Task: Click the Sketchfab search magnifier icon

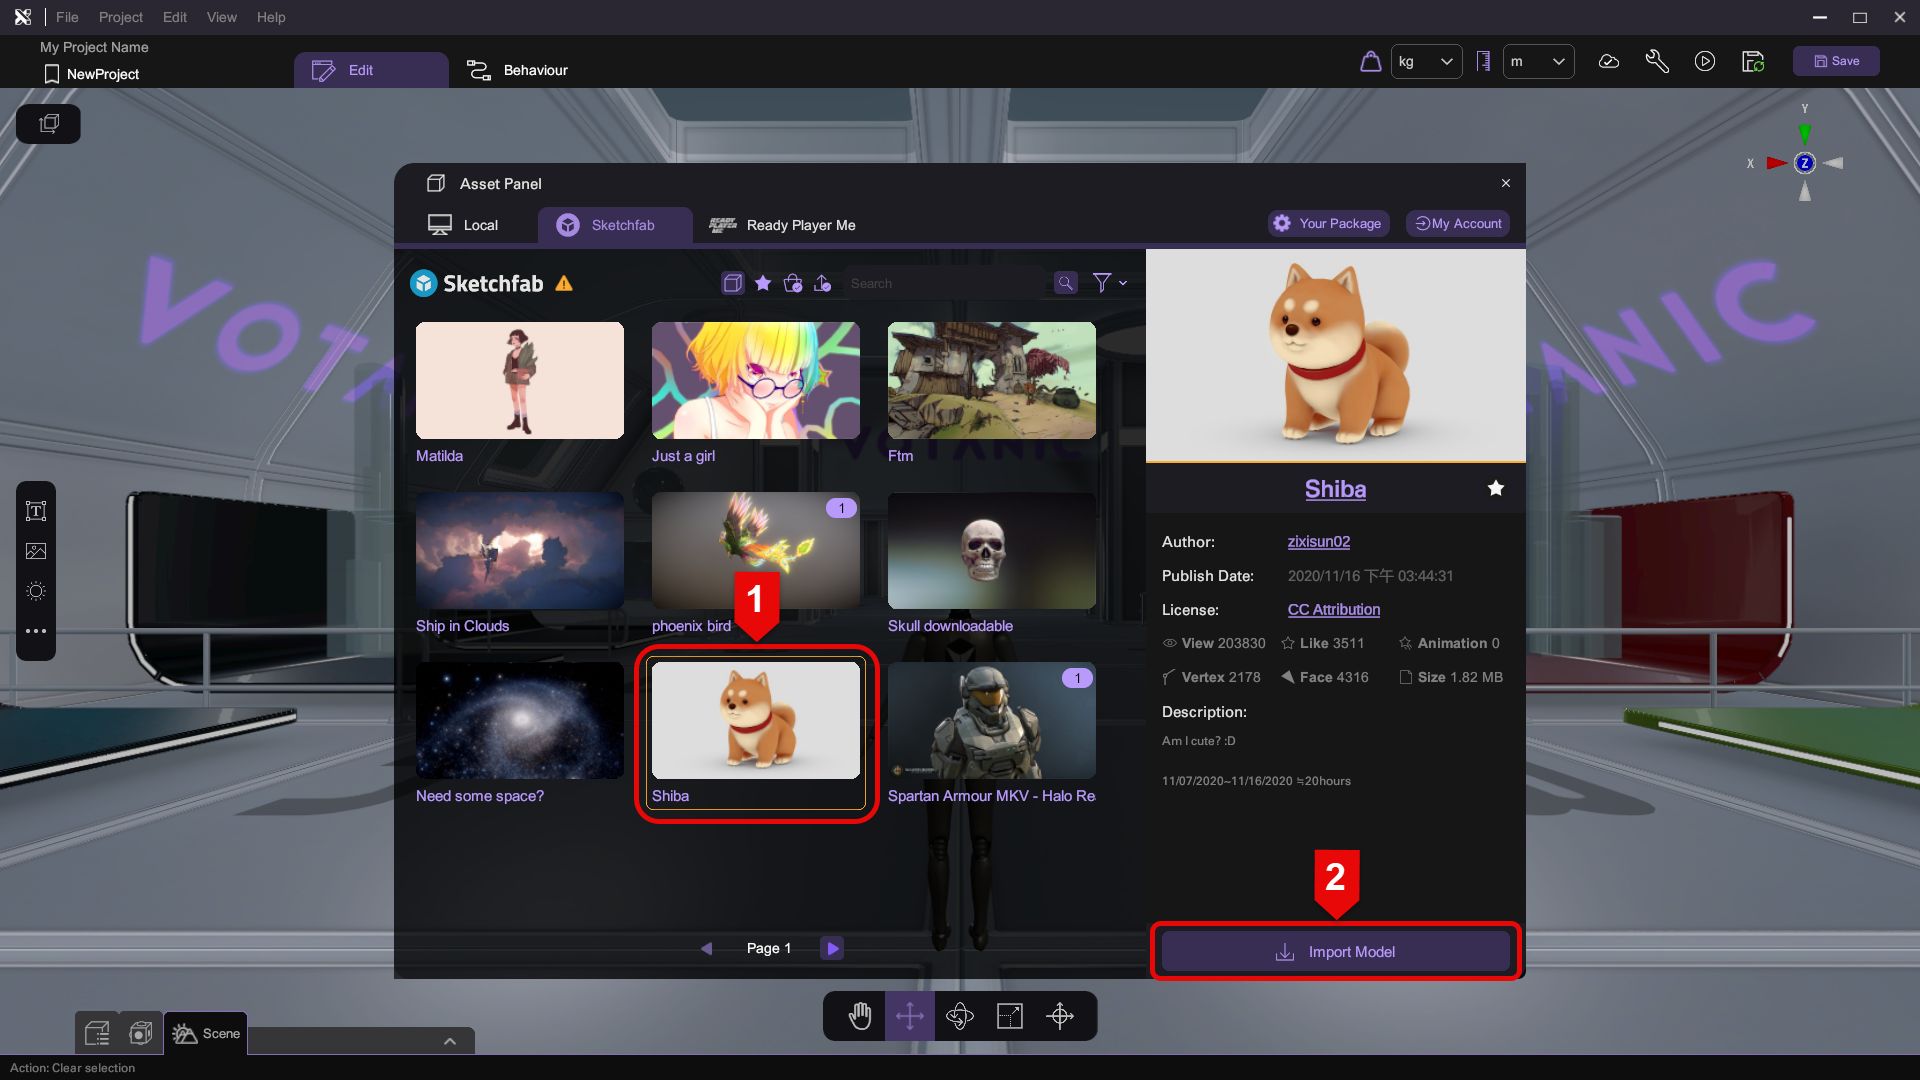Action: pyautogui.click(x=1065, y=283)
